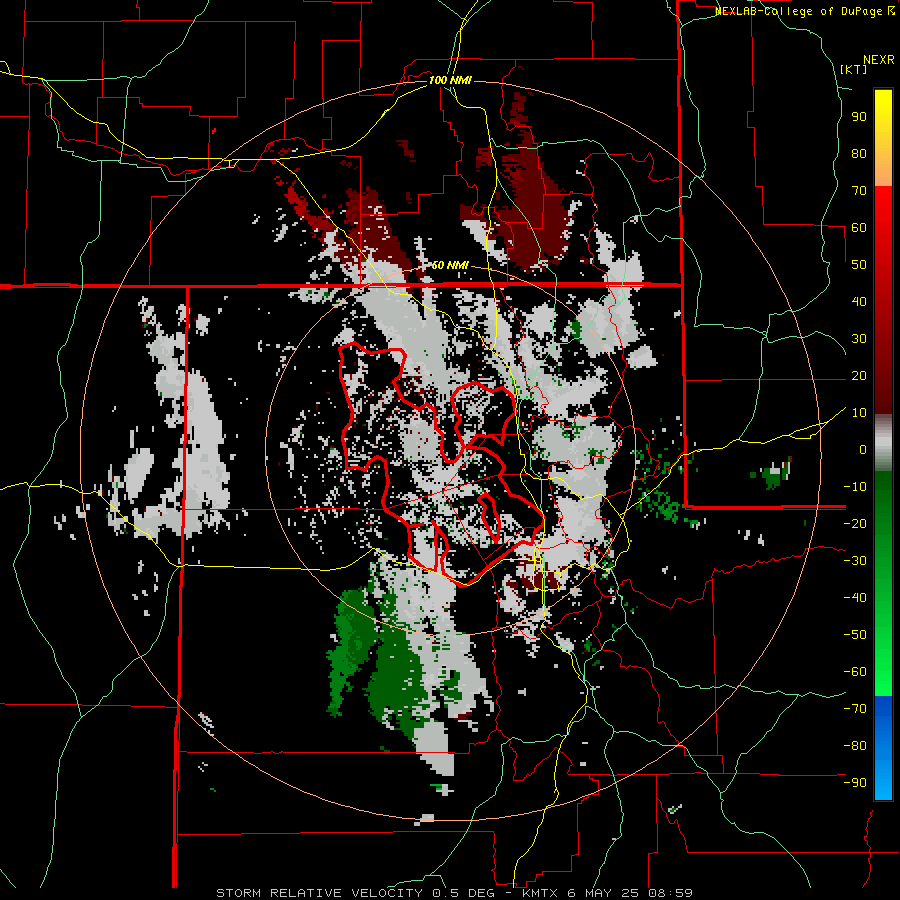Click the "50 NMI" range ring label
The height and width of the screenshot is (900, 900).
coord(450,265)
